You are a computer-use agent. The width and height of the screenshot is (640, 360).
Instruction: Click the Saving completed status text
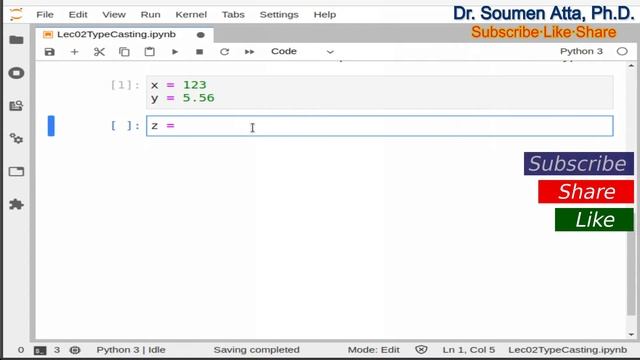pyautogui.click(x=256, y=350)
